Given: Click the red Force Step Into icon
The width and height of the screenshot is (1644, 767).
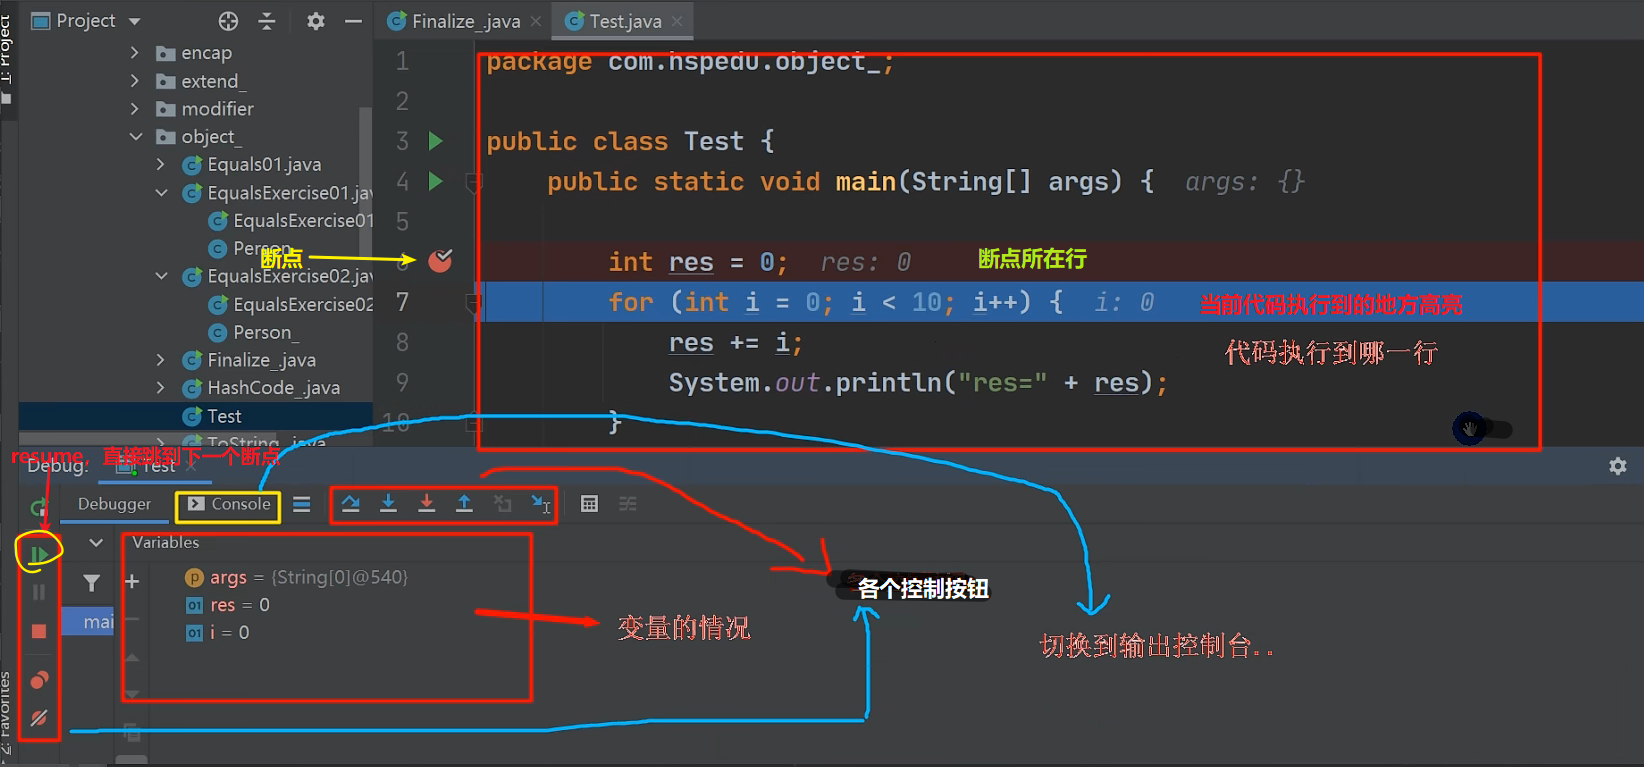Looking at the screenshot, I should point(426,503).
